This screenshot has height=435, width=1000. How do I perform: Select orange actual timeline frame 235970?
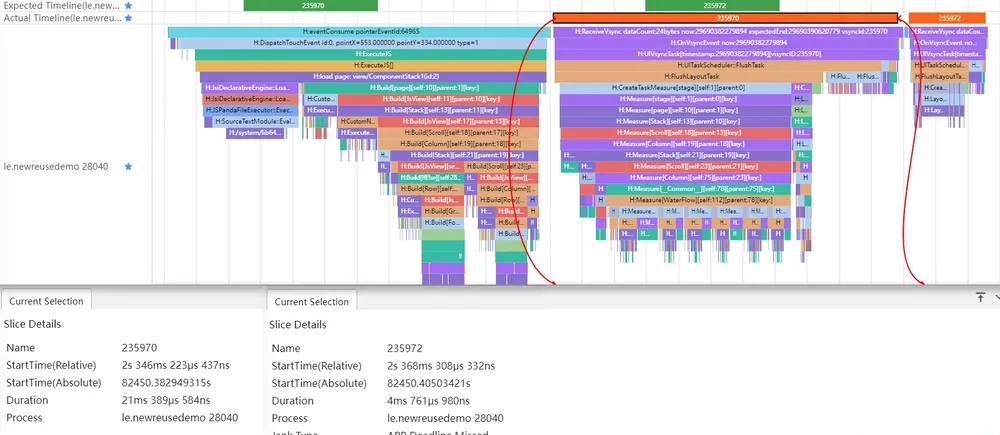click(x=725, y=18)
